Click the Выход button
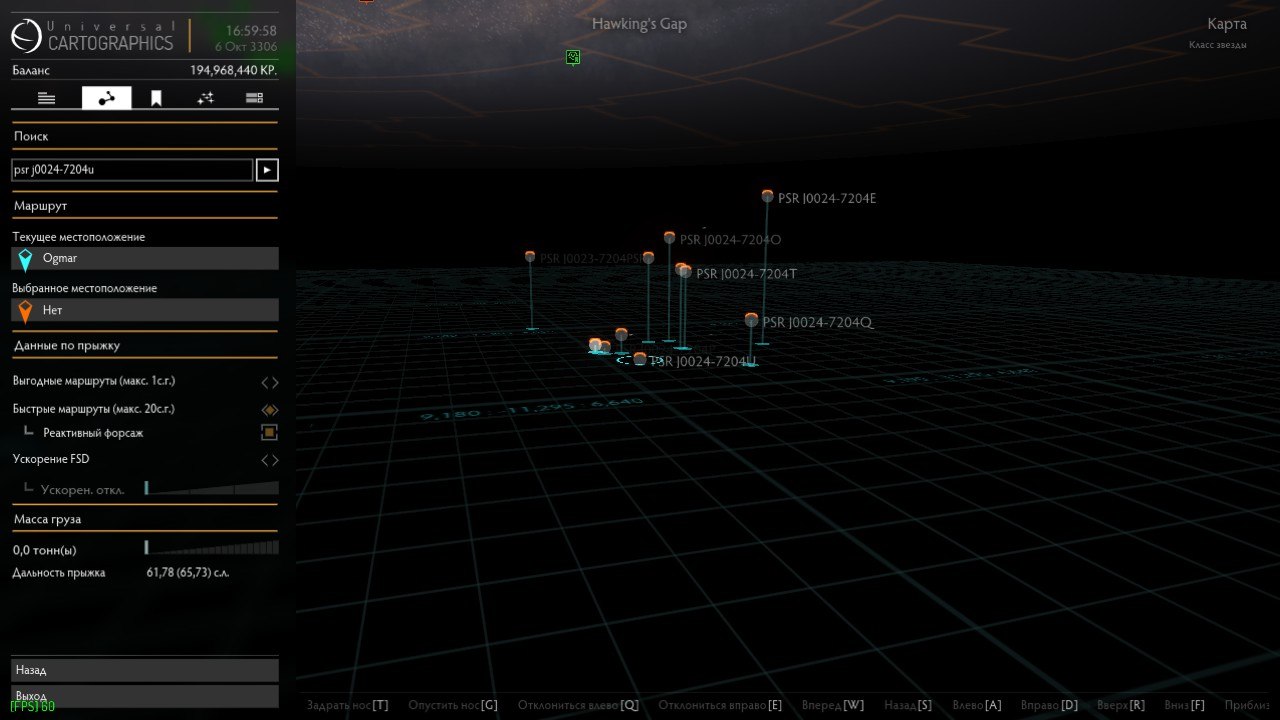 pos(145,696)
